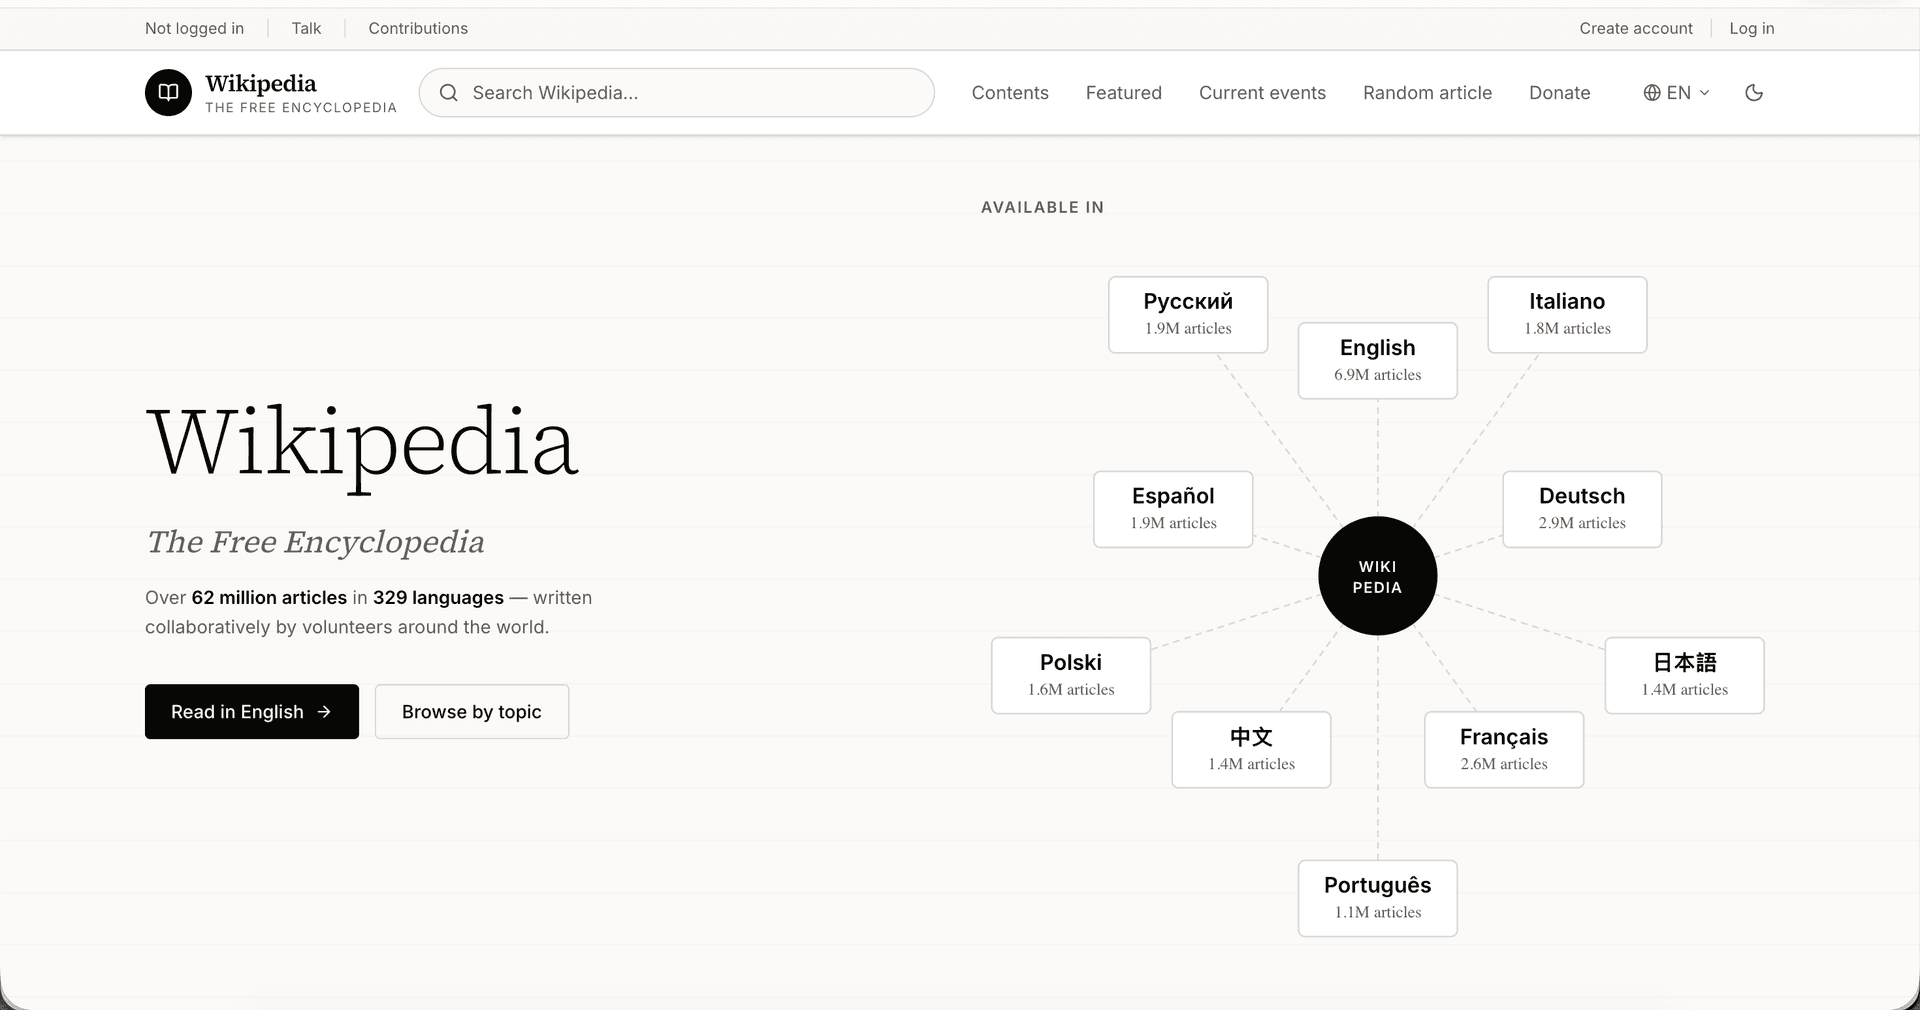Click the arrow on Read in English
Image resolution: width=1920 pixels, height=1010 pixels.
(x=324, y=712)
